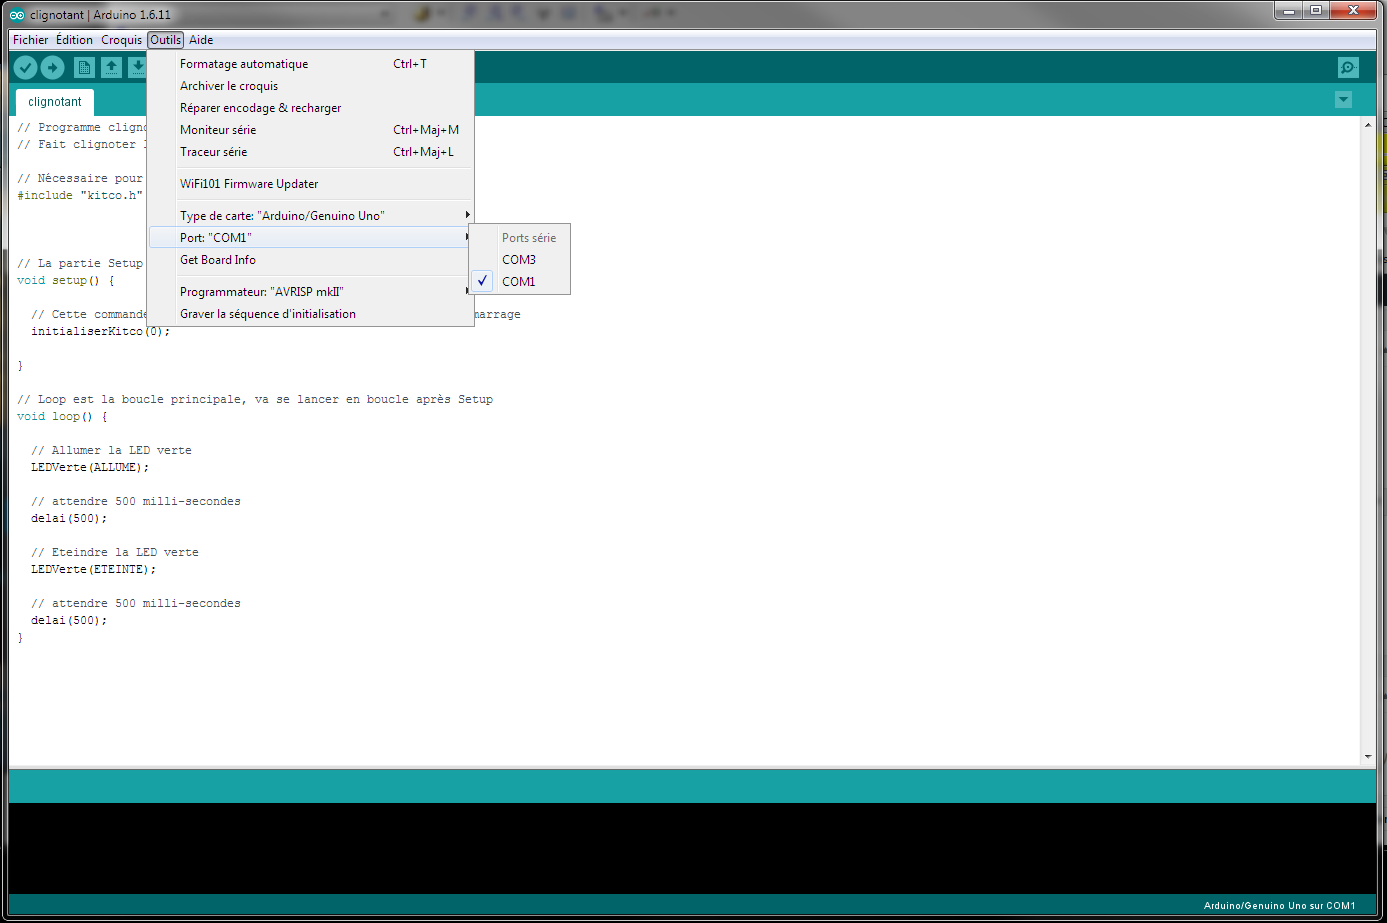Click "Formatage automatique" in the menu
1387x923 pixels.
(244, 64)
